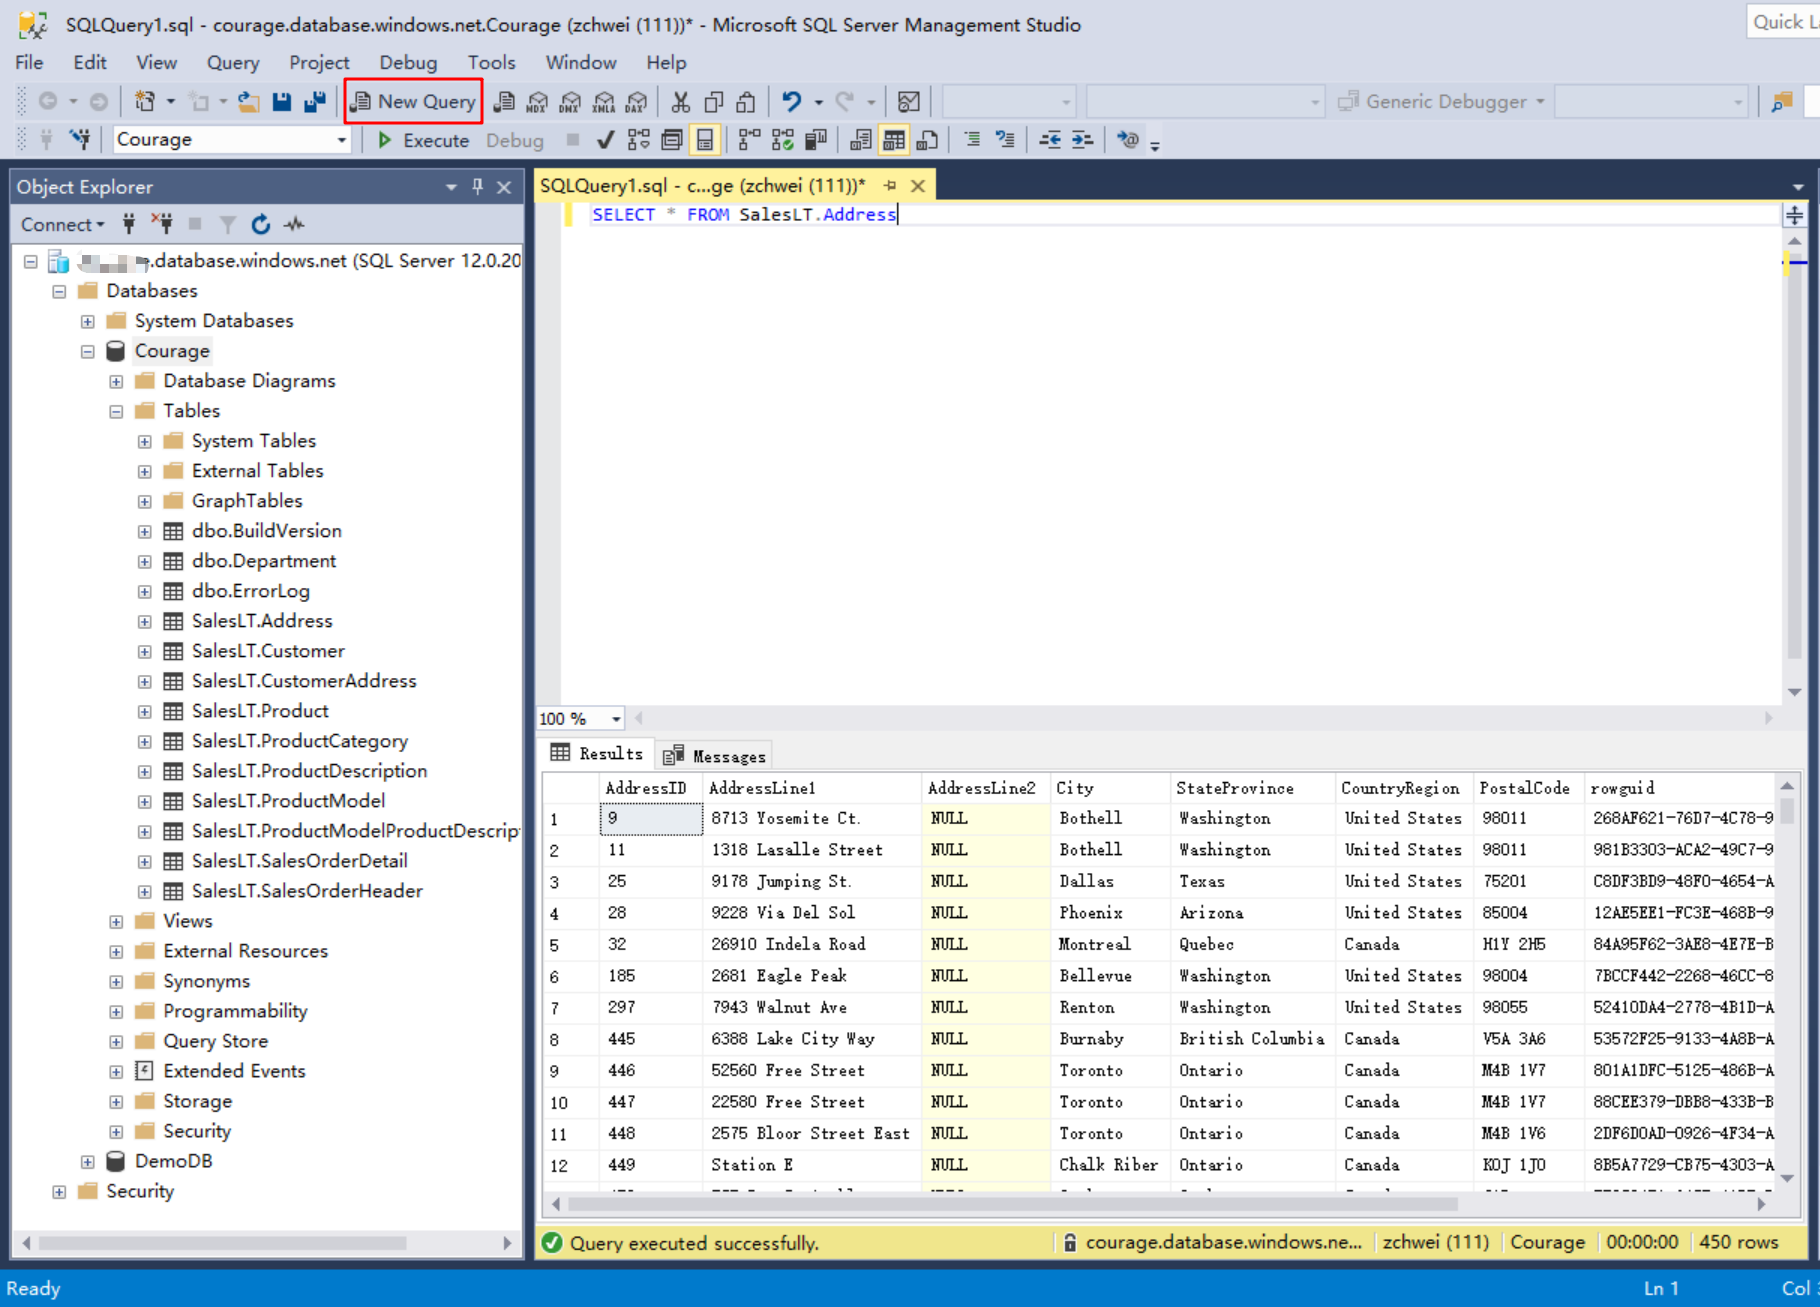Select dbo.ErrorLog table in tree
Viewport: 1820px width, 1307px height.
tap(251, 591)
